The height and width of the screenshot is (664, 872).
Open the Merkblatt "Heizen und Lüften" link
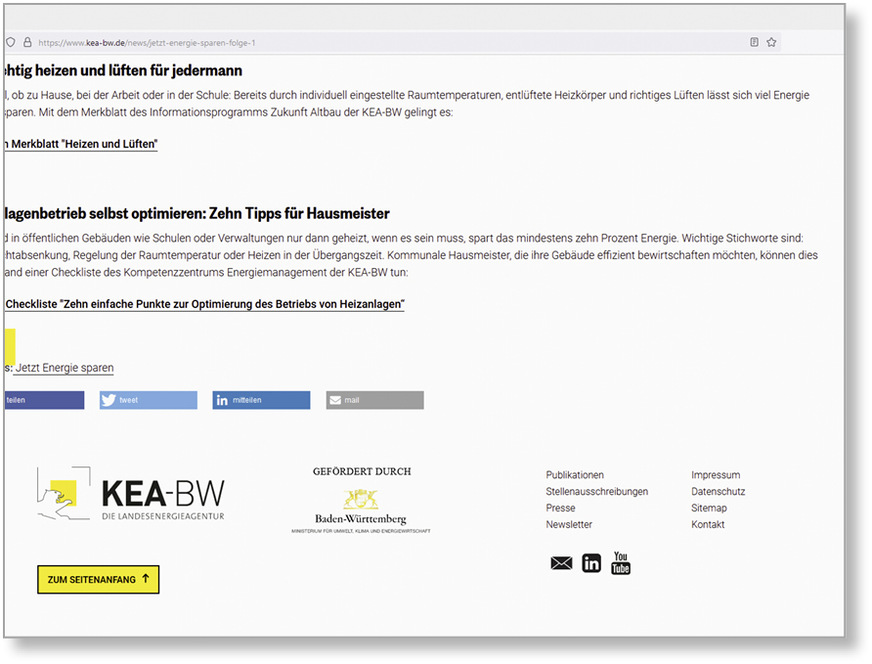(x=82, y=144)
